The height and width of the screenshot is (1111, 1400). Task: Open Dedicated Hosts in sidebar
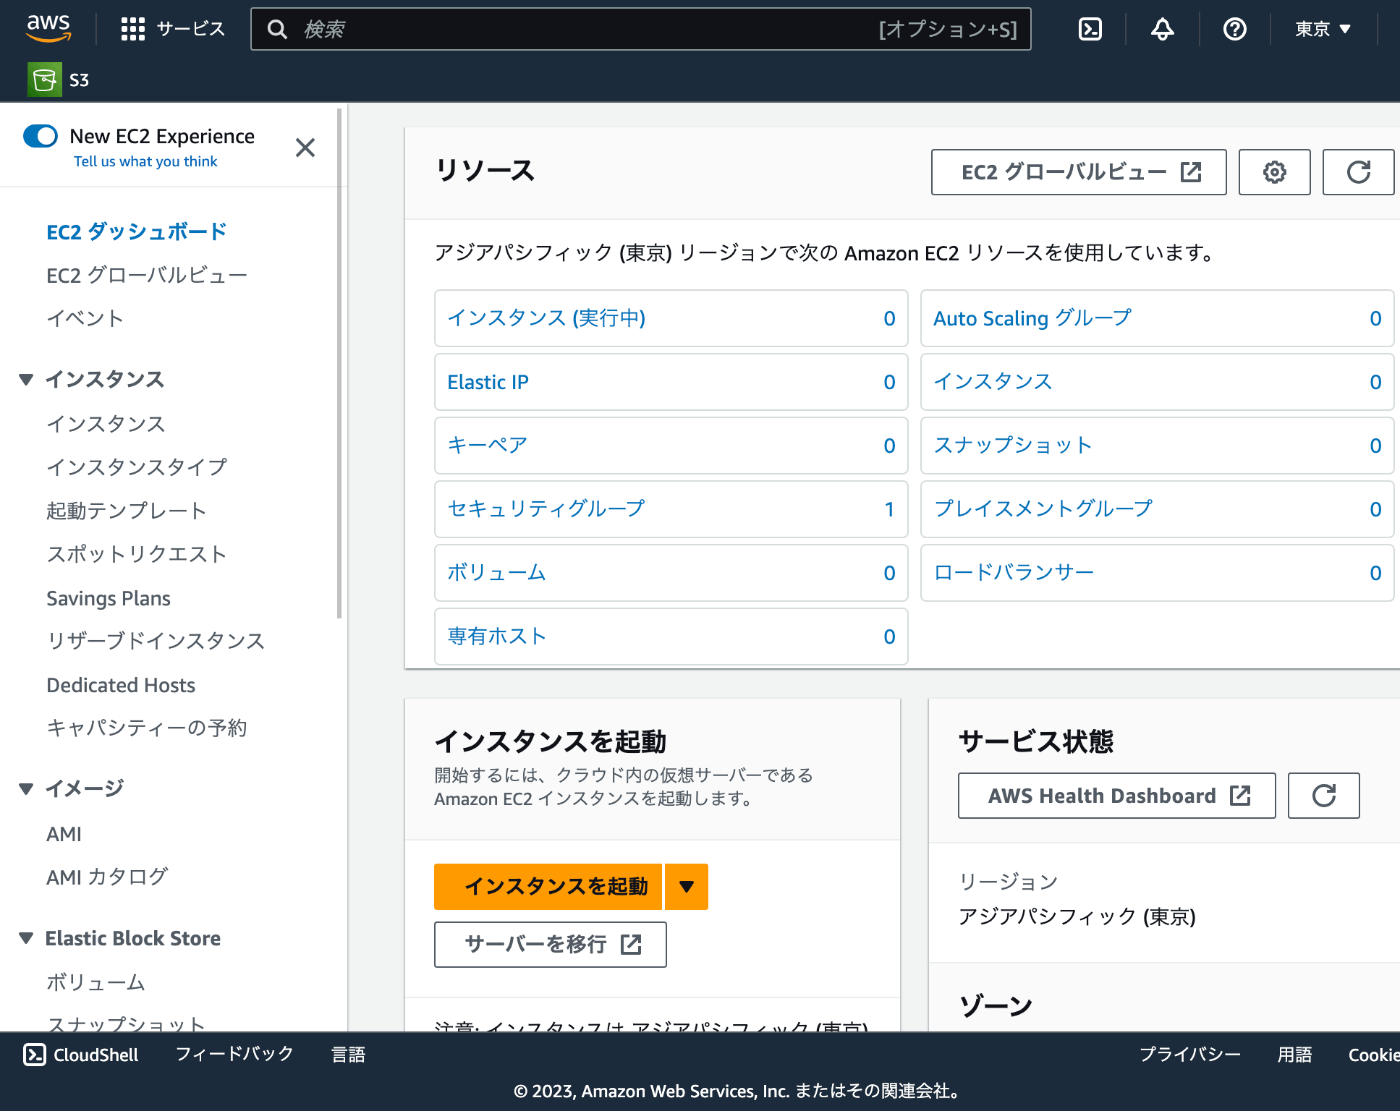(121, 685)
